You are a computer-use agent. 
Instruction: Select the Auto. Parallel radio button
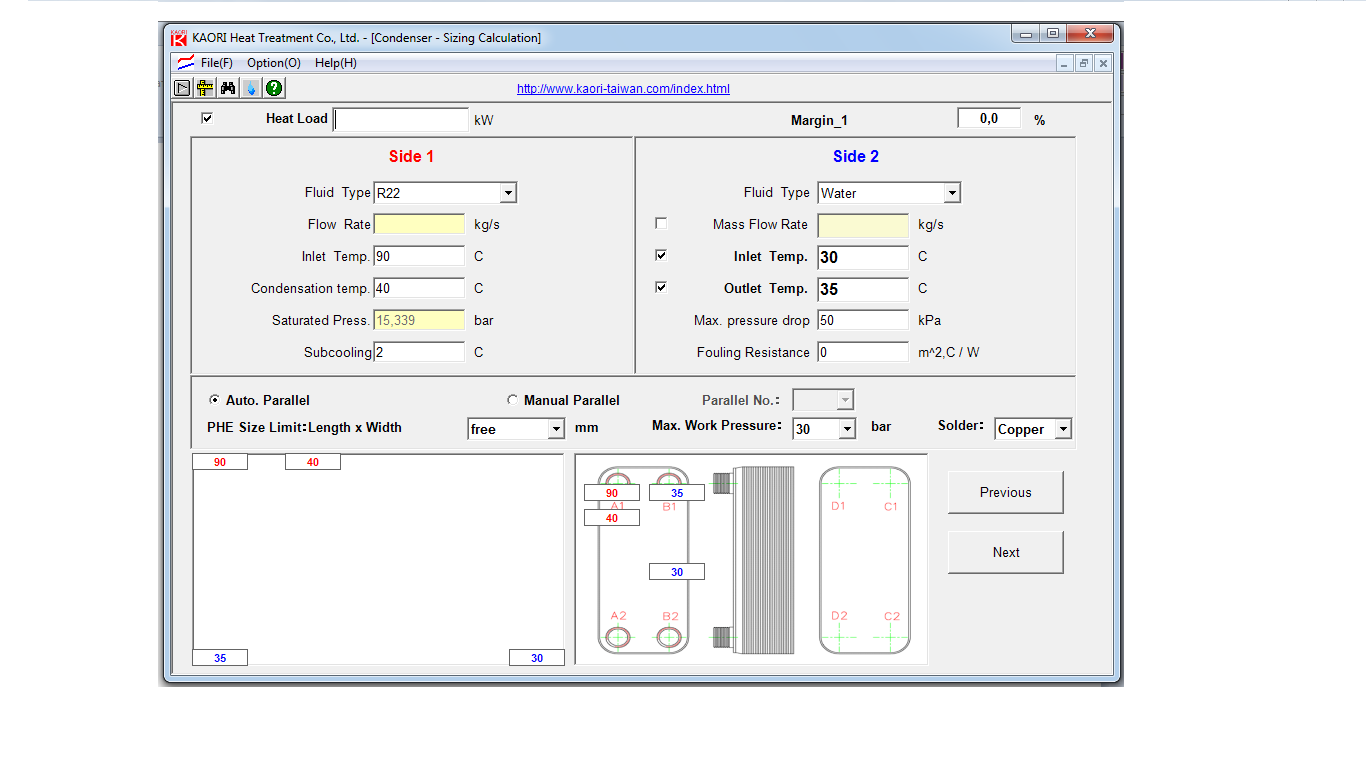[x=214, y=399]
